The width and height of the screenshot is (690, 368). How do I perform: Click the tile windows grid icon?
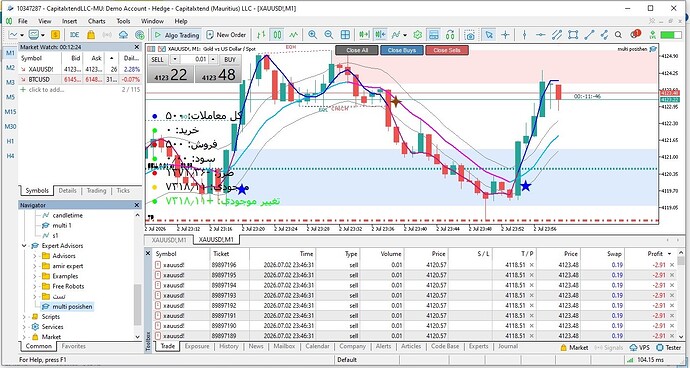[345, 35]
